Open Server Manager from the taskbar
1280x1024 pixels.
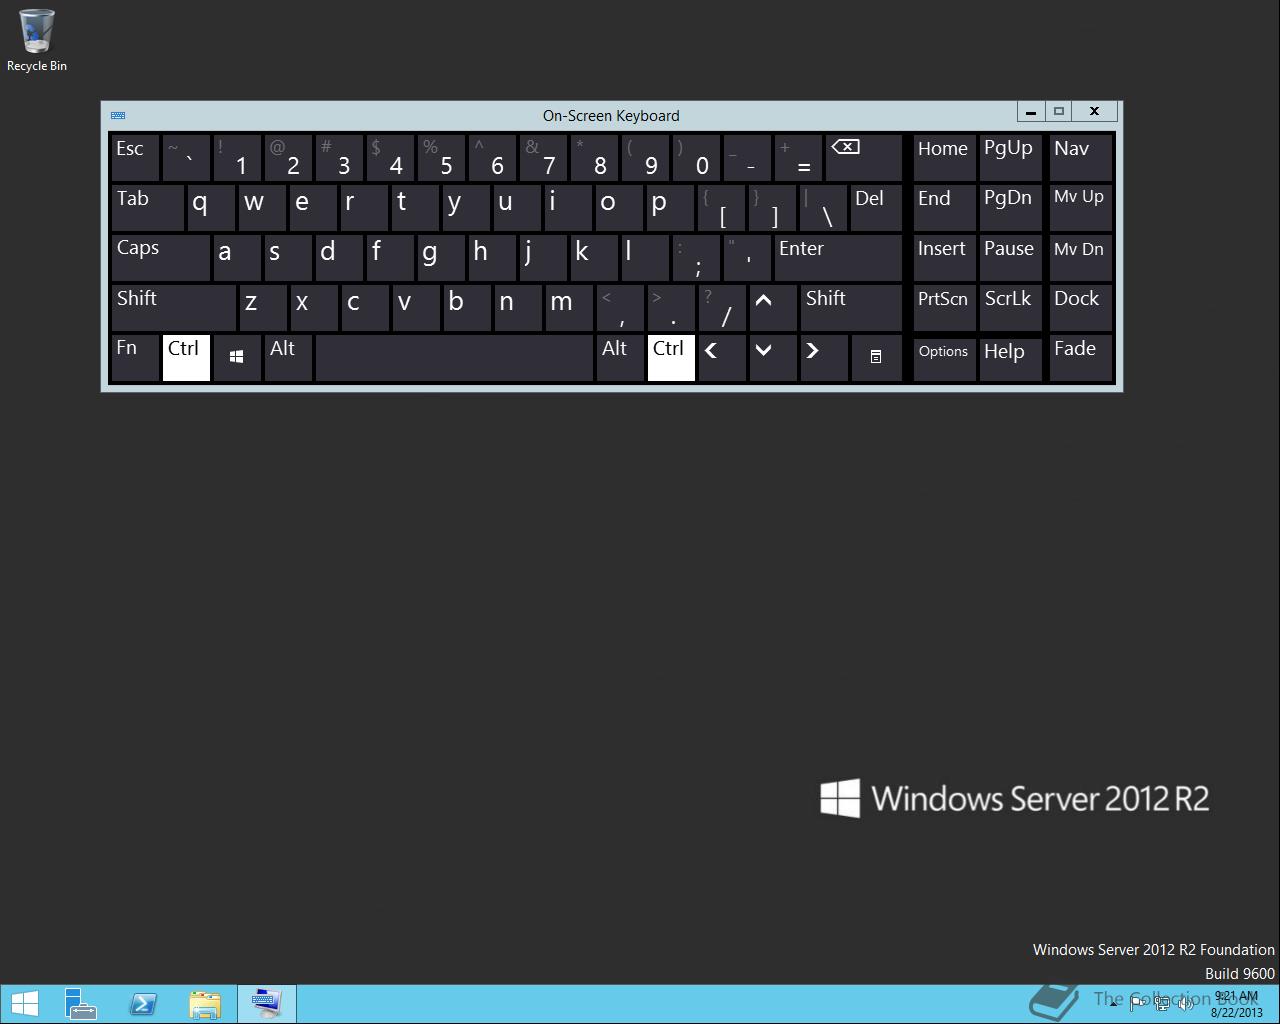coord(80,1004)
